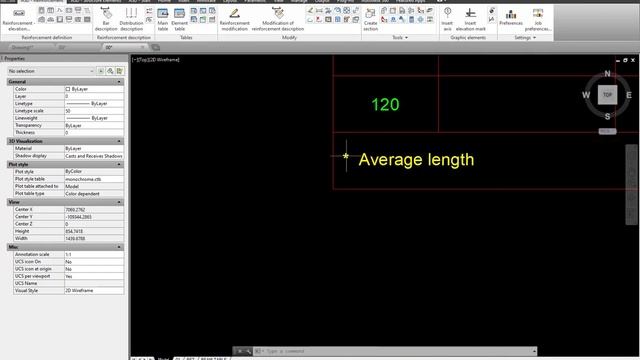This screenshot has height=360, width=640.
Task: Click the Width property value
Action: pyautogui.click(x=94, y=238)
